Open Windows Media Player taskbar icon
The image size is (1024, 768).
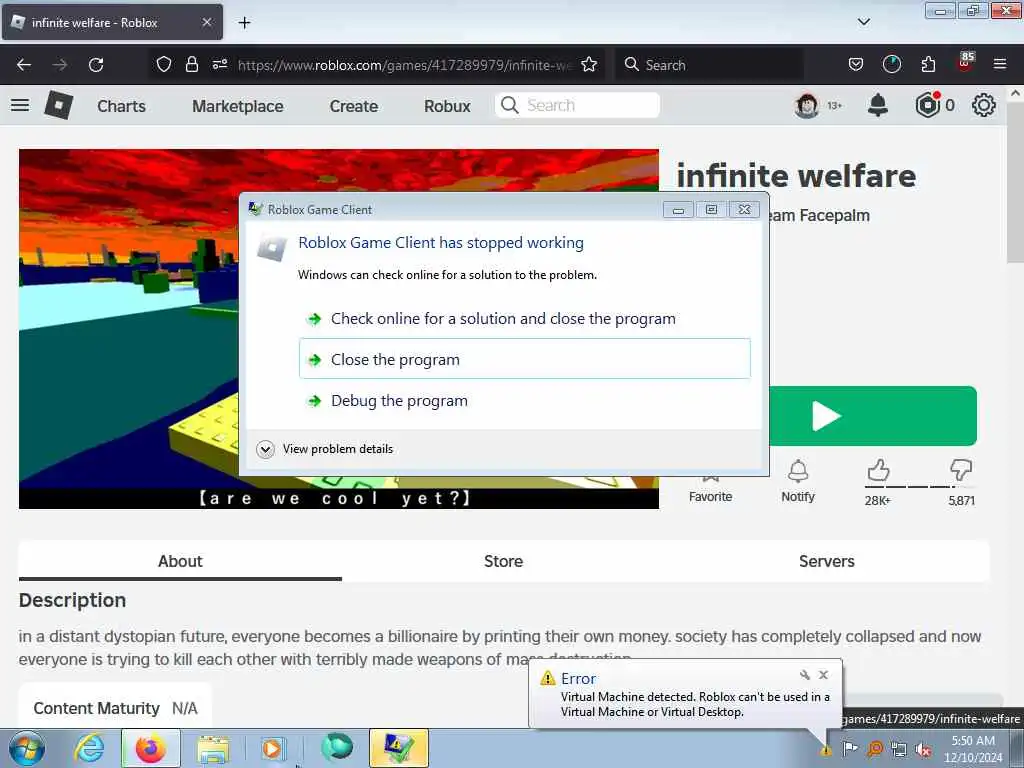[273, 748]
